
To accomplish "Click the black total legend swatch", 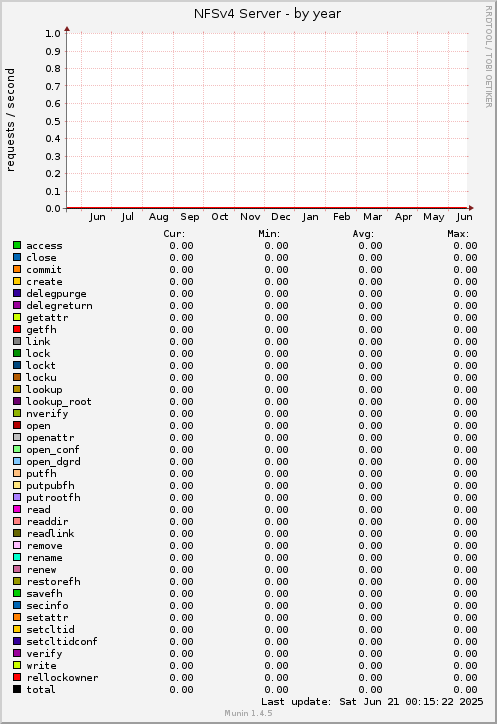I will (17, 689).
